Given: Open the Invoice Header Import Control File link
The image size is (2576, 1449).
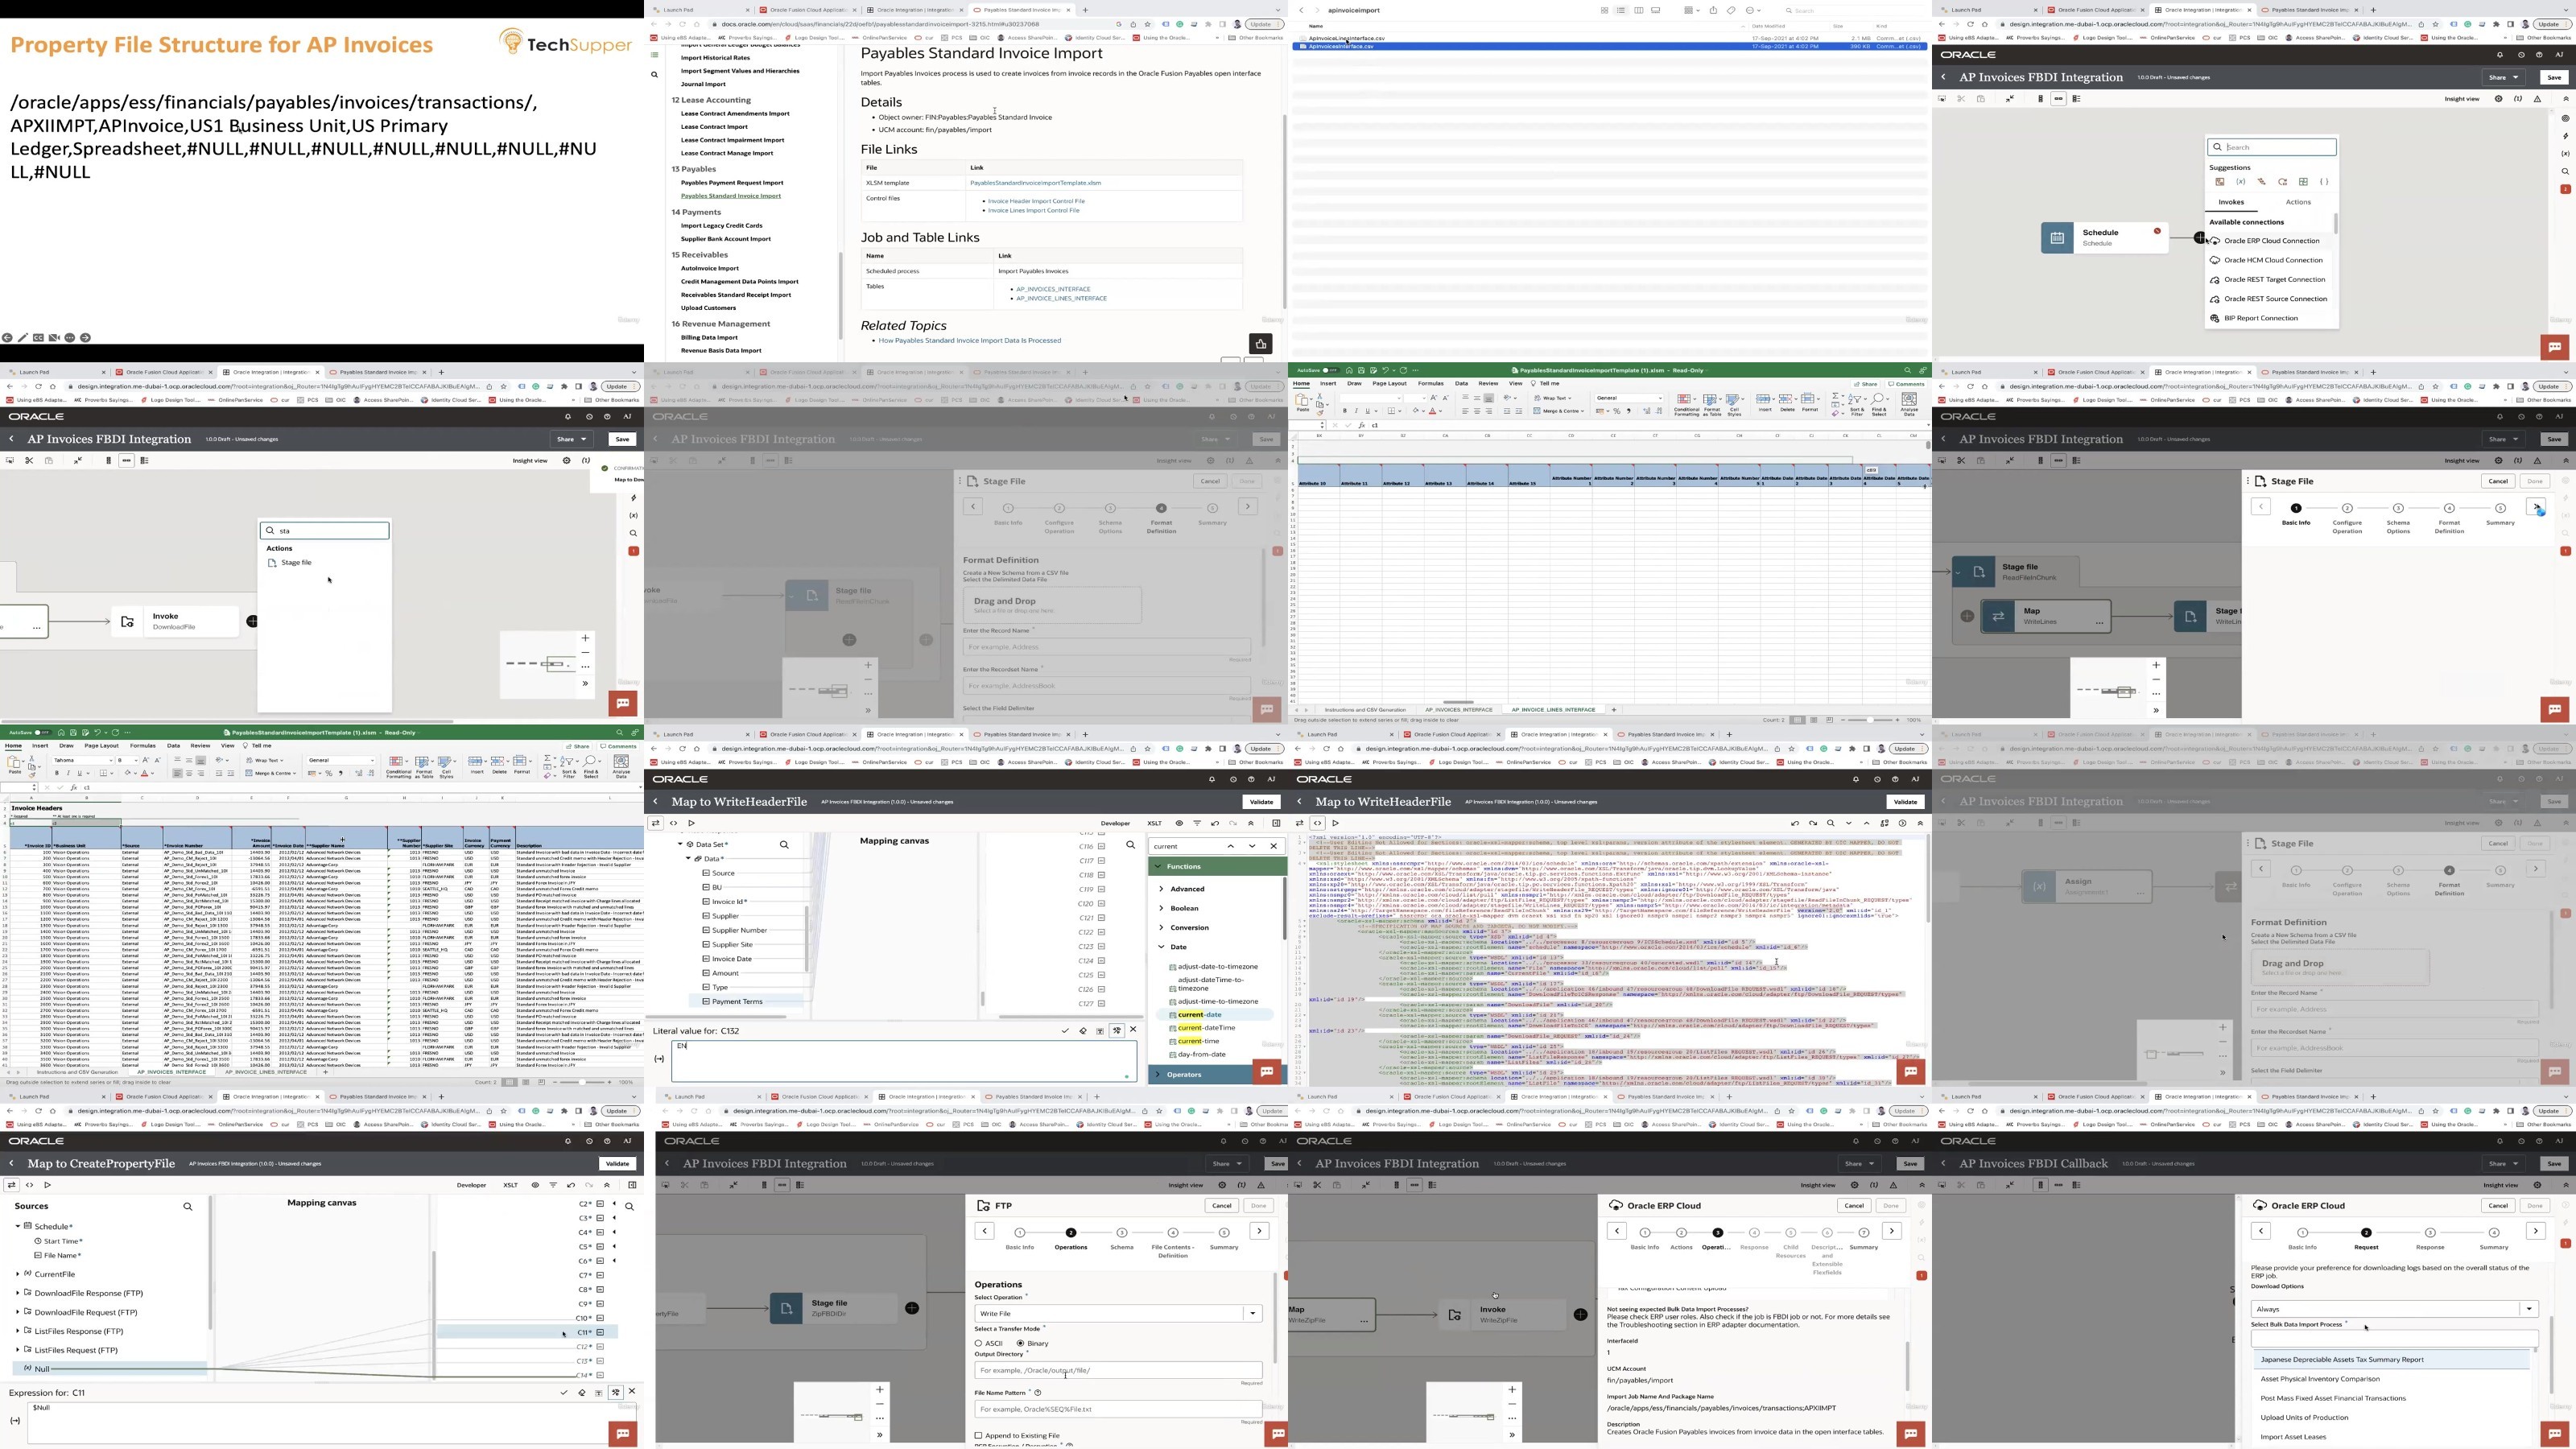Looking at the screenshot, I should [x=1036, y=201].
